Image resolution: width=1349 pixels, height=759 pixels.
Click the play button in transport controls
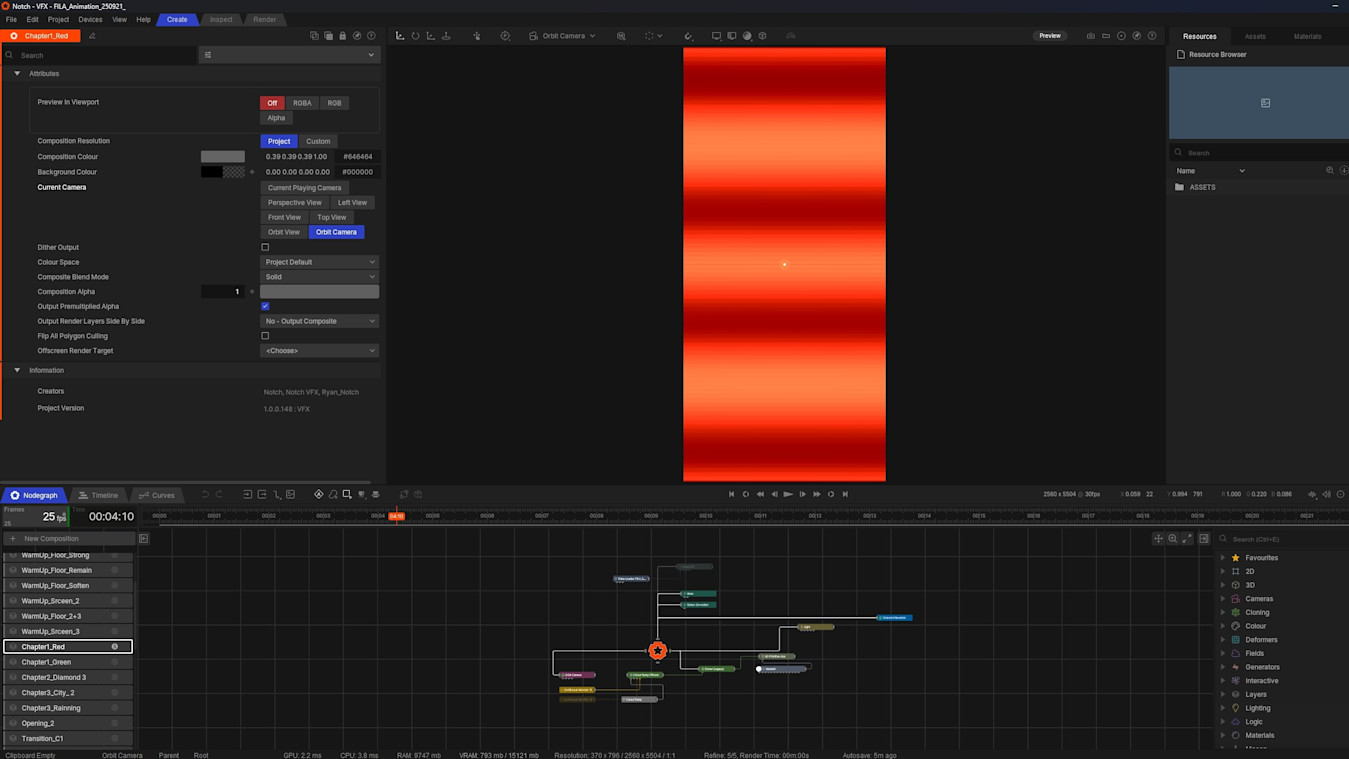pyautogui.click(x=788, y=494)
